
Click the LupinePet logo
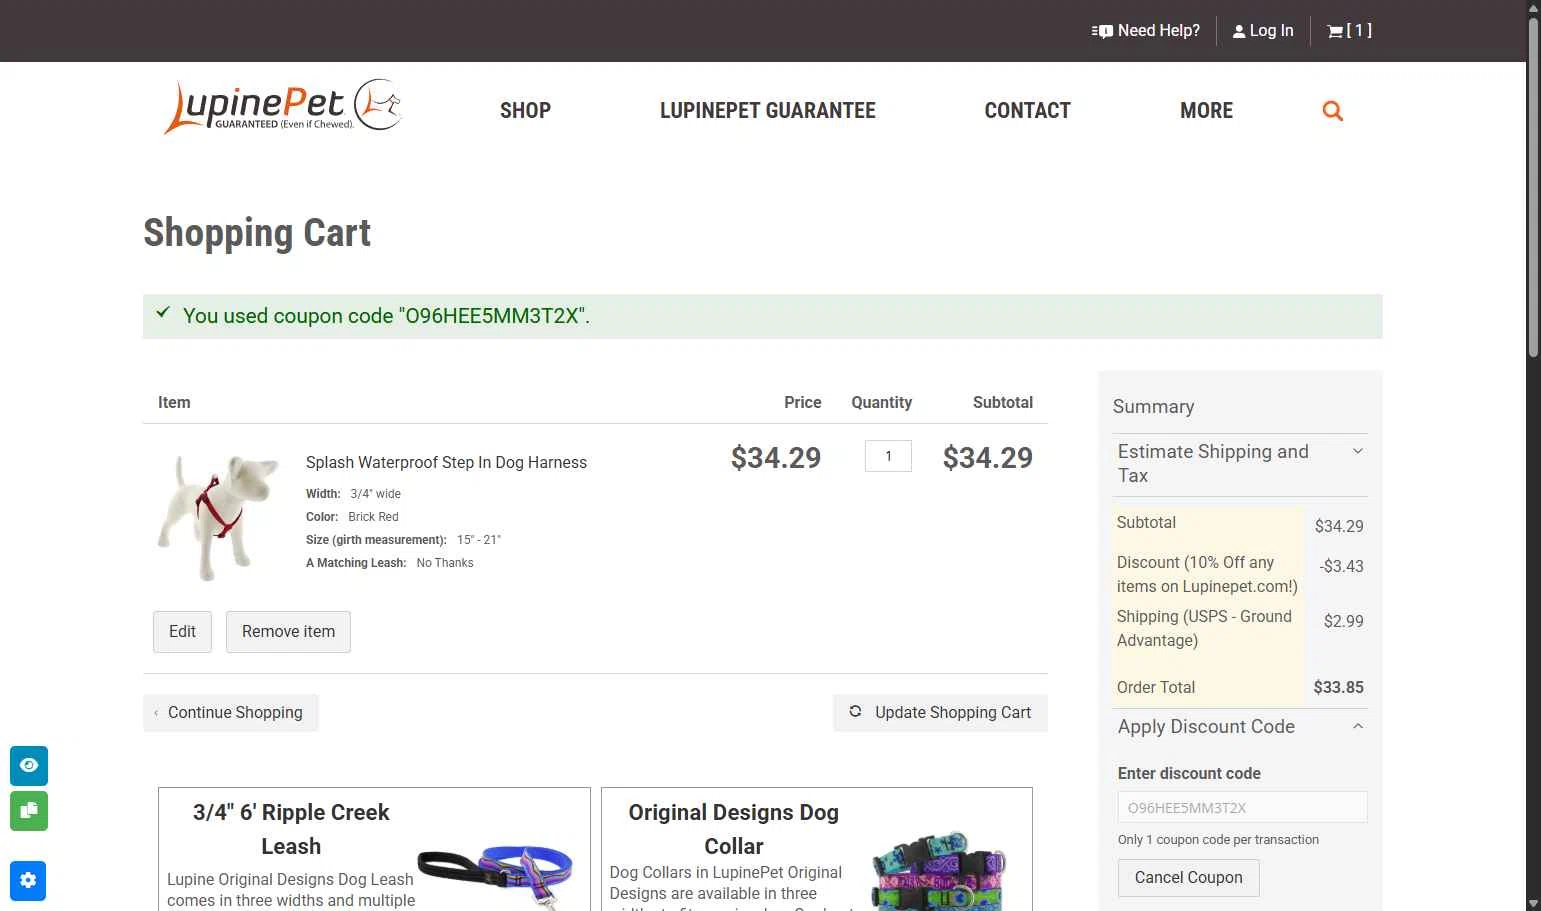[283, 107]
